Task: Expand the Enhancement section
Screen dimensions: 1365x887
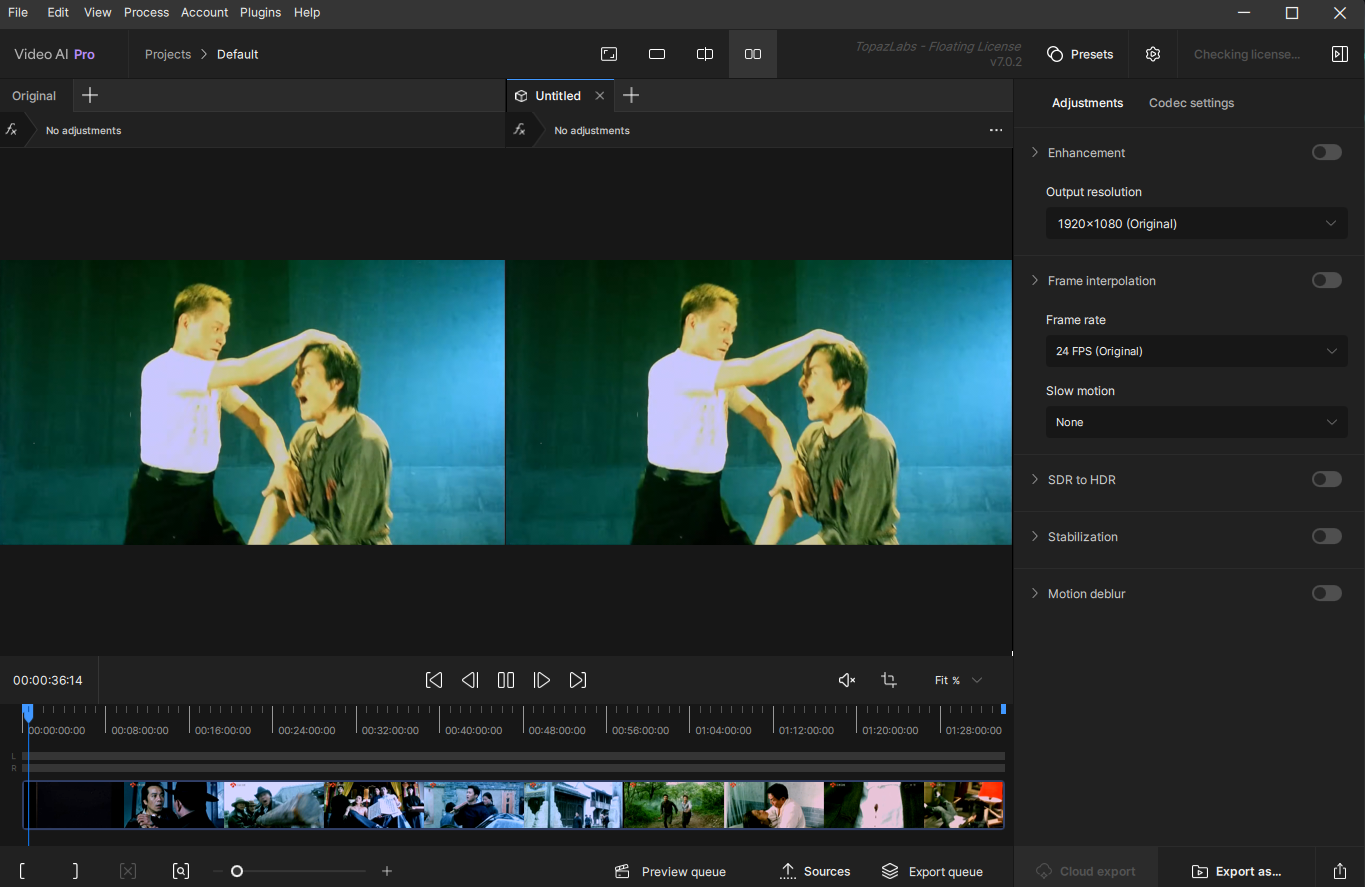Action: [x=1035, y=153]
